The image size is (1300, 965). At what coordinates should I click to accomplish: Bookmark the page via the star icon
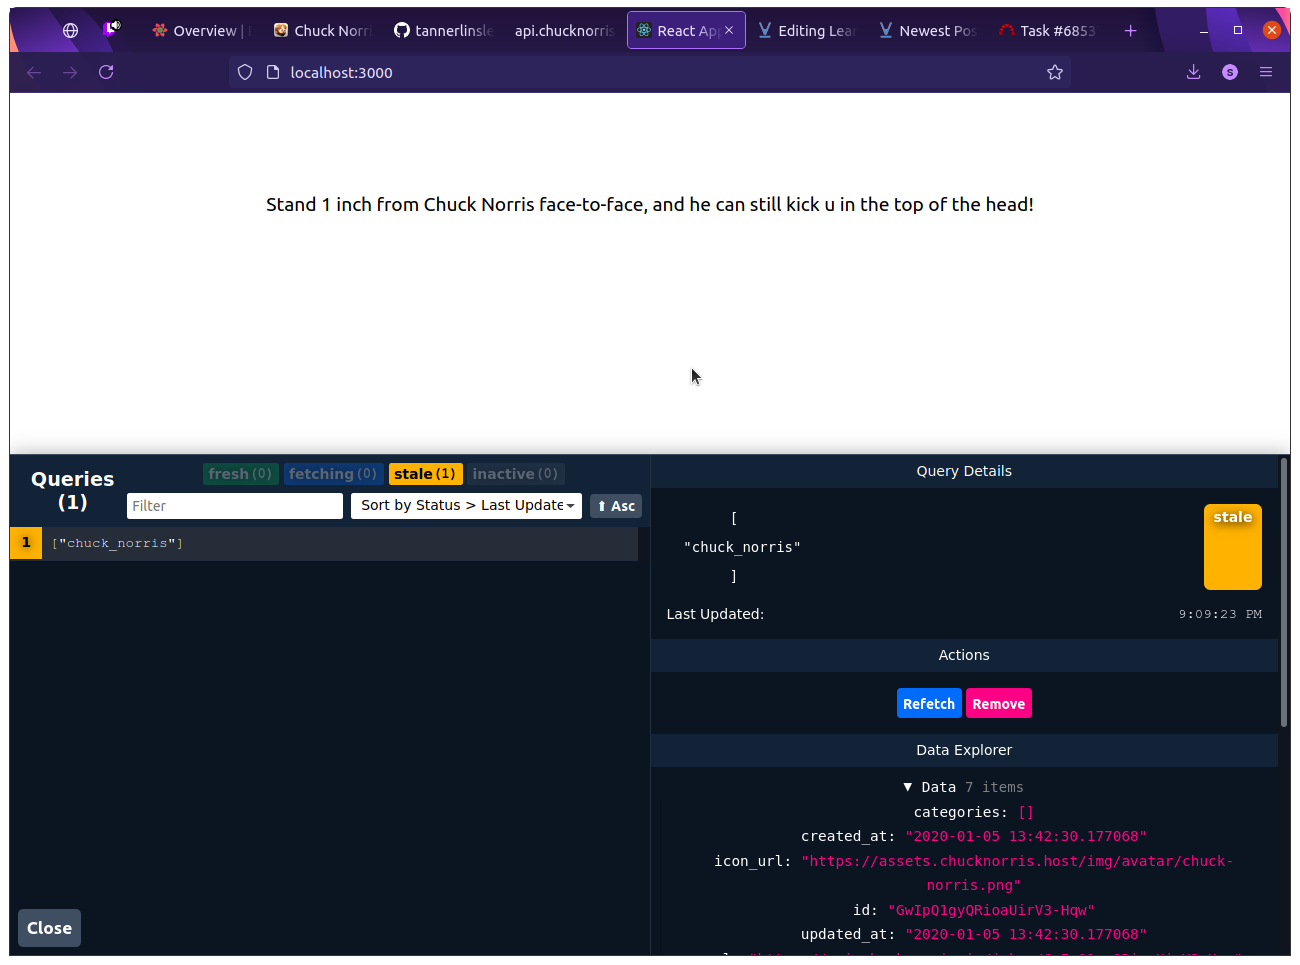1055,72
